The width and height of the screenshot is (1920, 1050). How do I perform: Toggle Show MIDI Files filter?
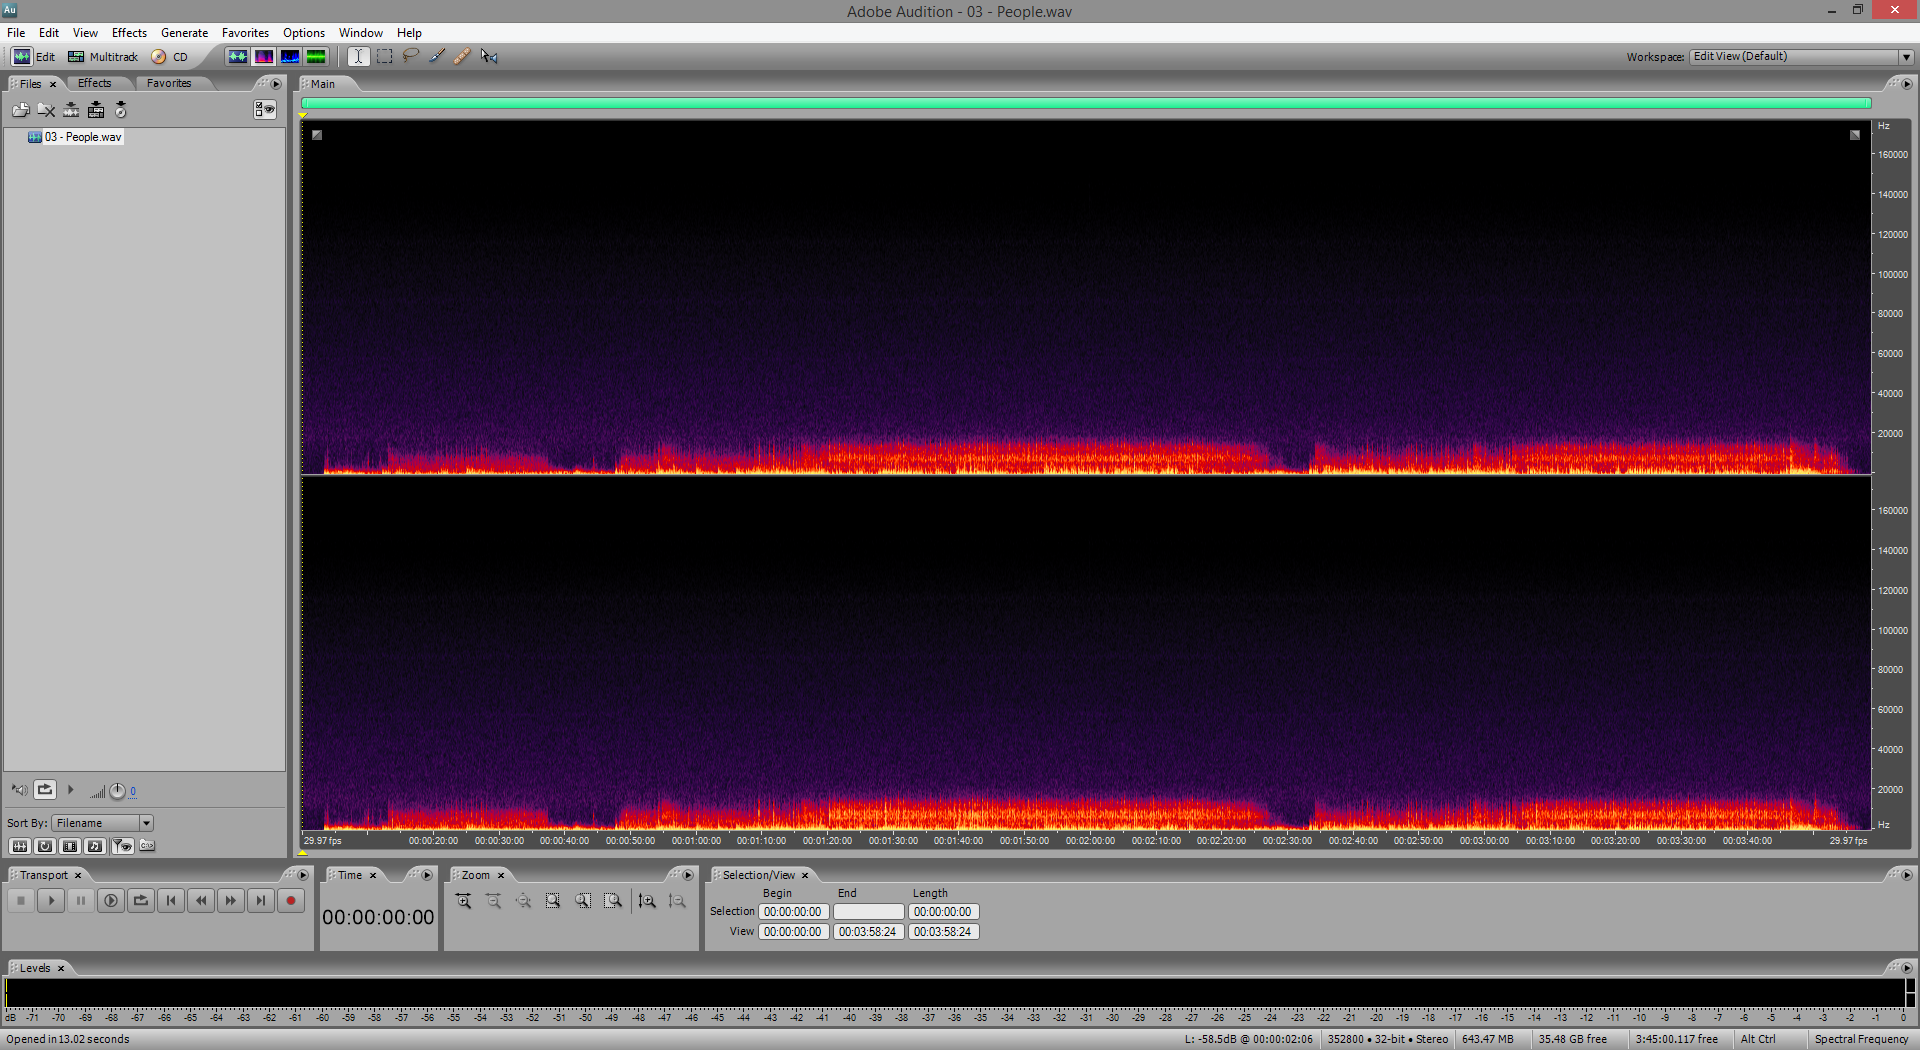tap(95, 846)
